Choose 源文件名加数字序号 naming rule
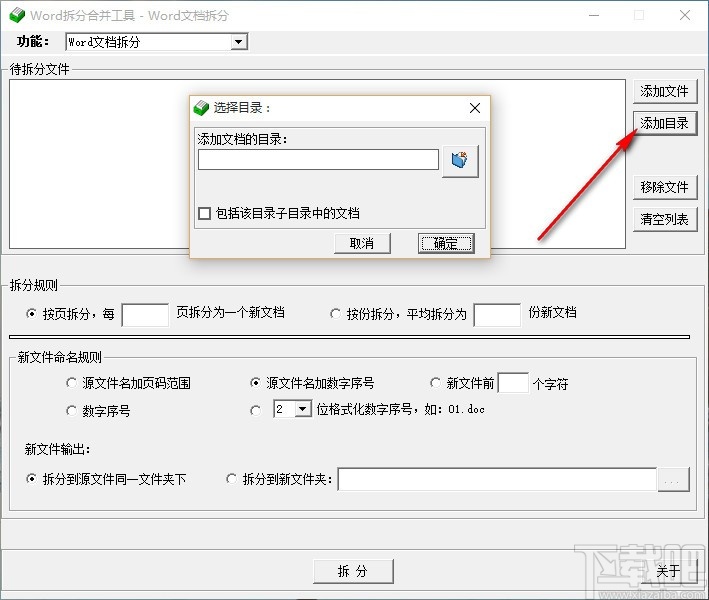 pyautogui.click(x=255, y=383)
